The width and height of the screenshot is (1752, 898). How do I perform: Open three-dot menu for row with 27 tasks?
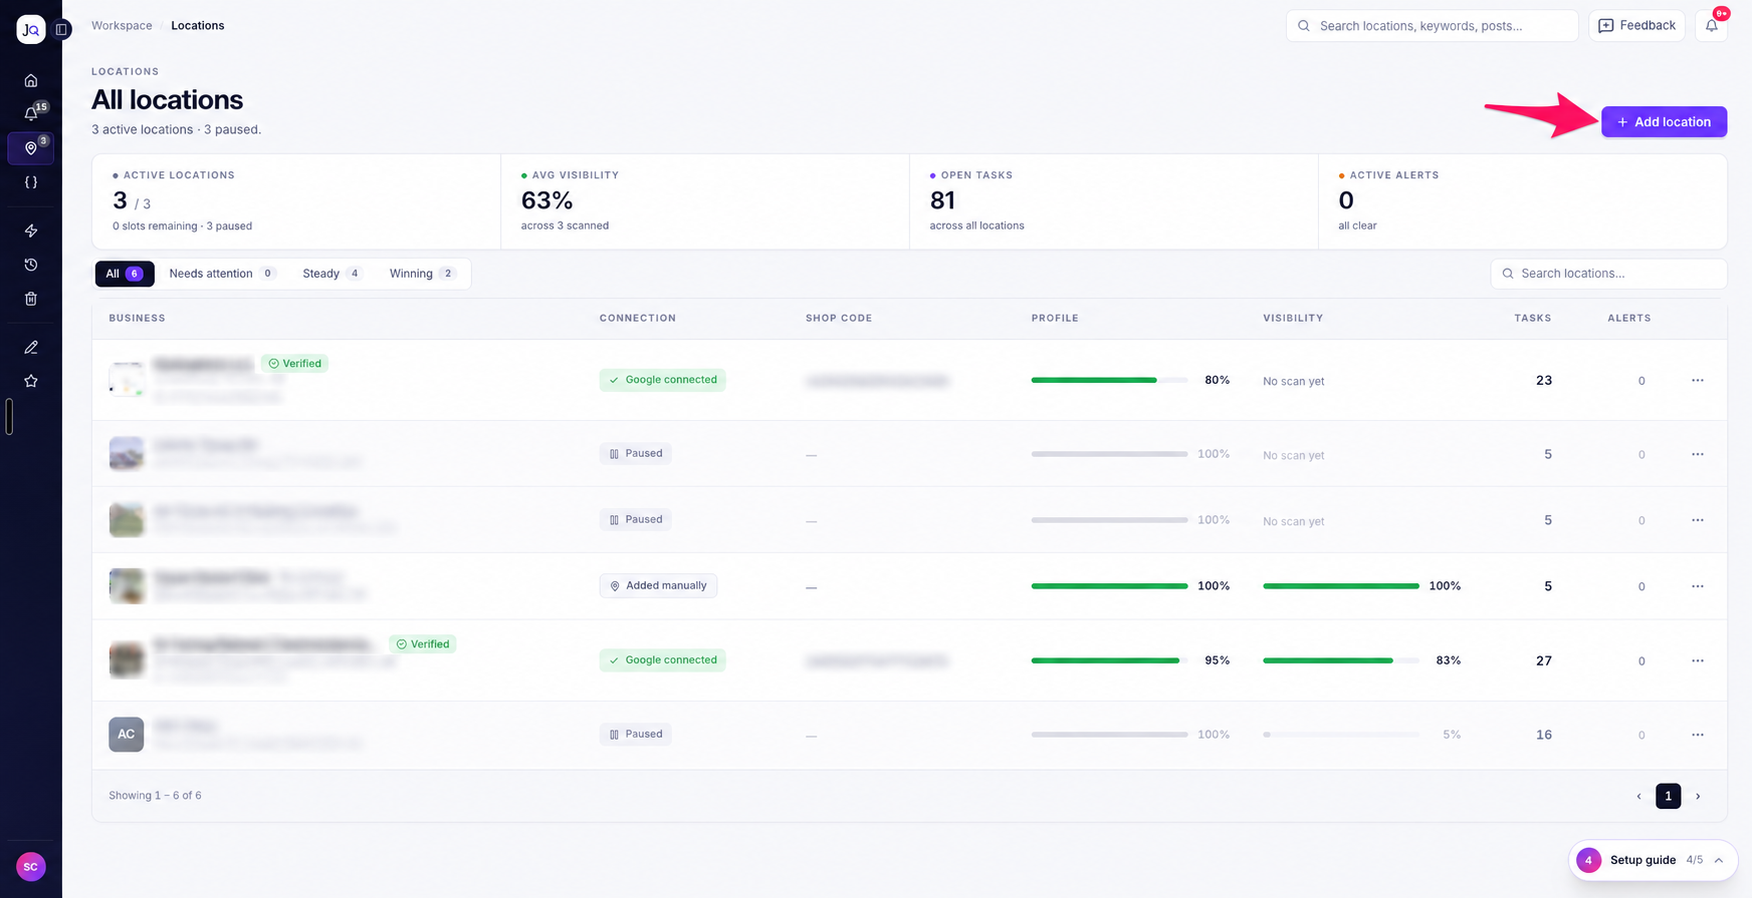tap(1698, 660)
